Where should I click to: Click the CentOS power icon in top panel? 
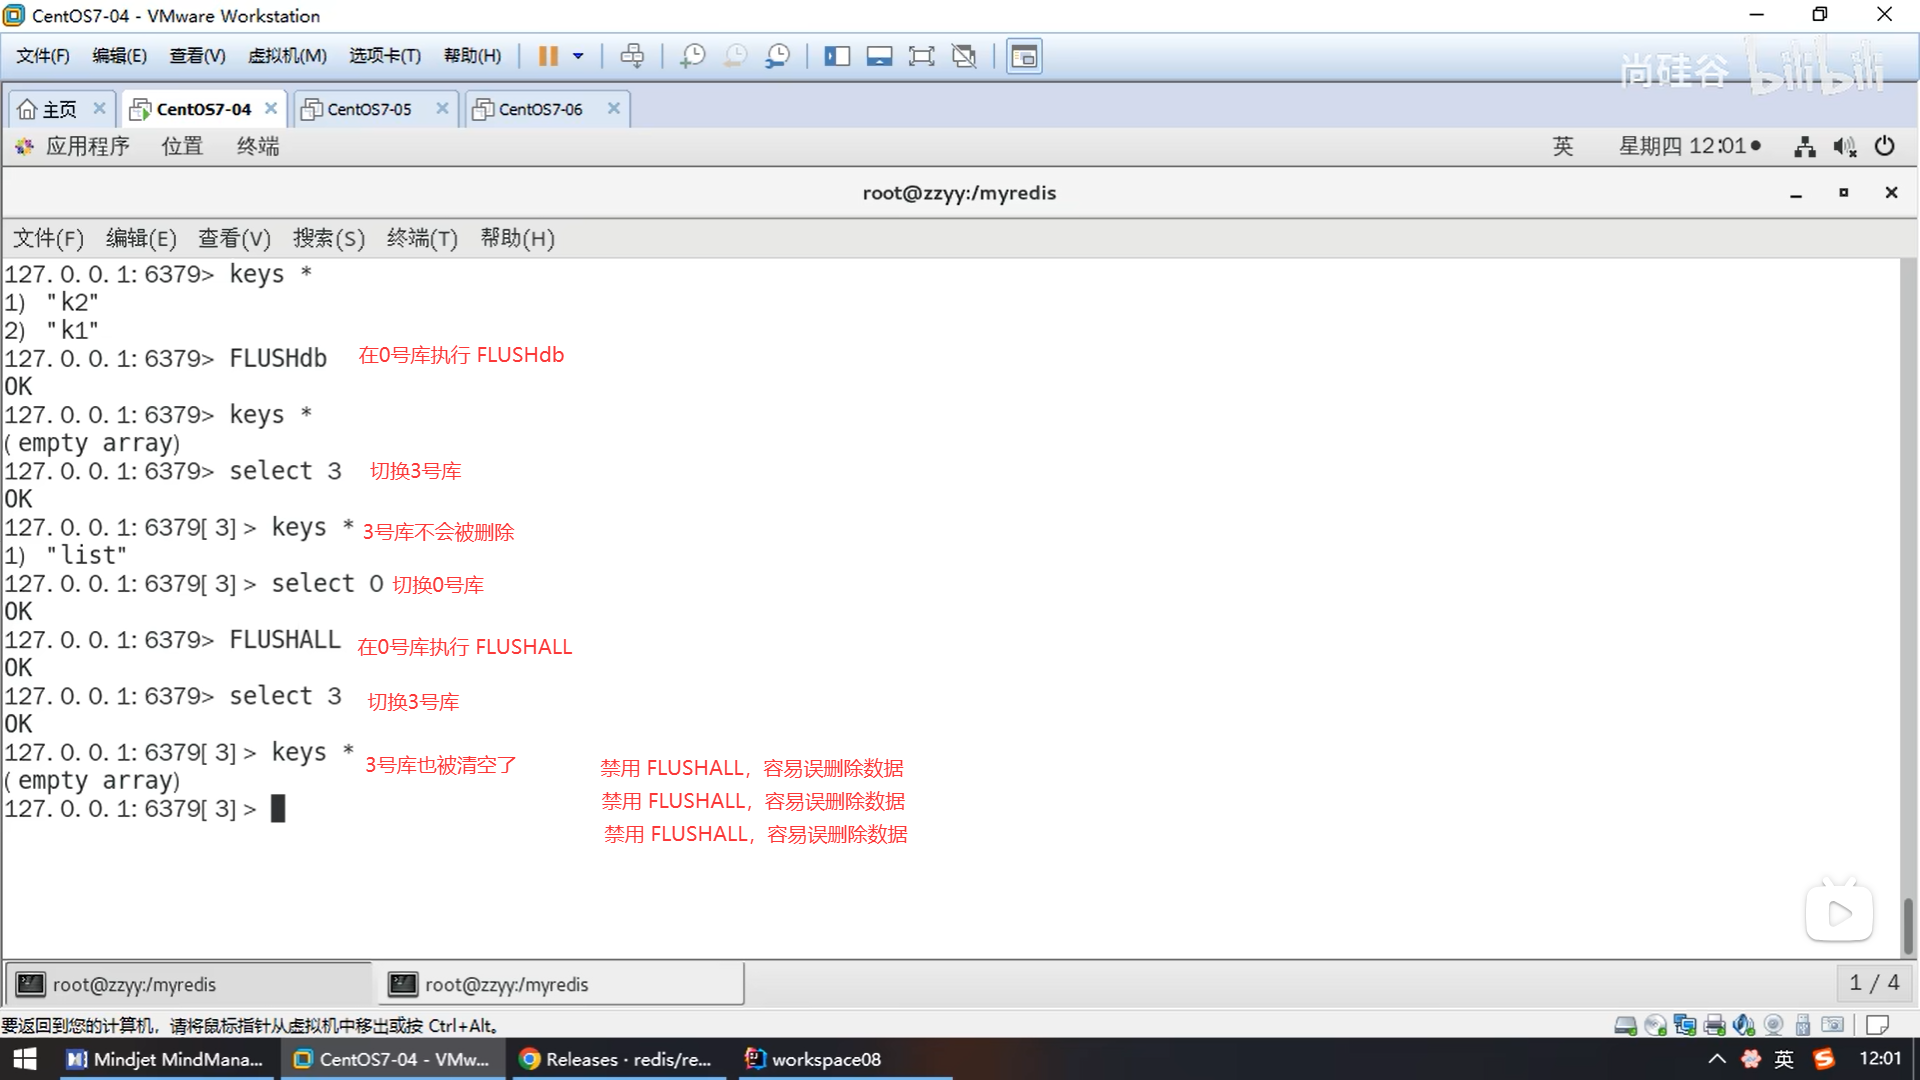click(1884, 146)
